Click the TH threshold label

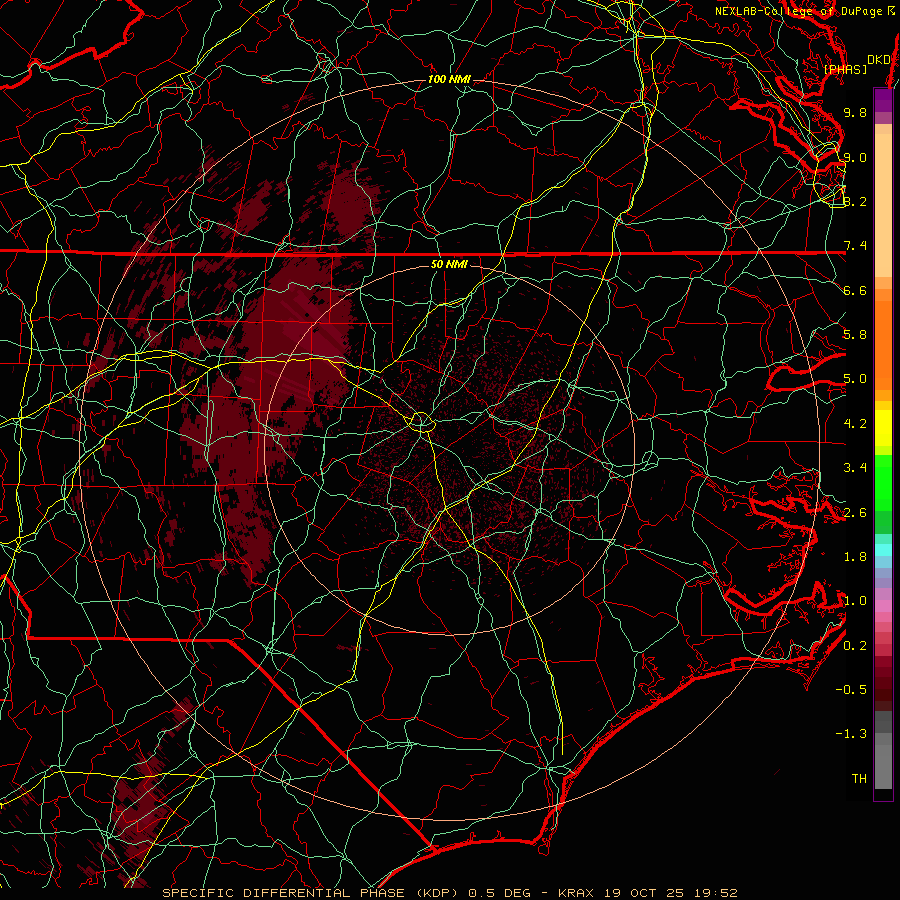pyautogui.click(x=859, y=779)
